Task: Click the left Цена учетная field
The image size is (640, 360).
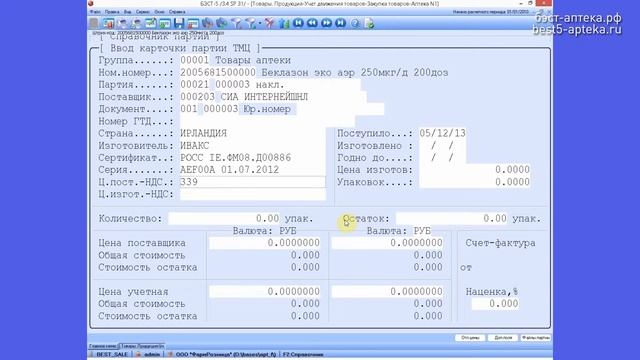Action: click(x=265, y=291)
